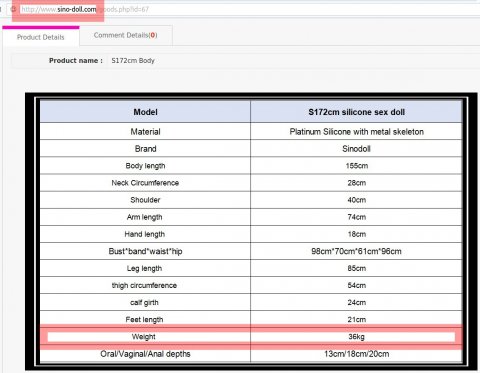Select the 'S172cm Body' product name text

click(x=133, y=61)
